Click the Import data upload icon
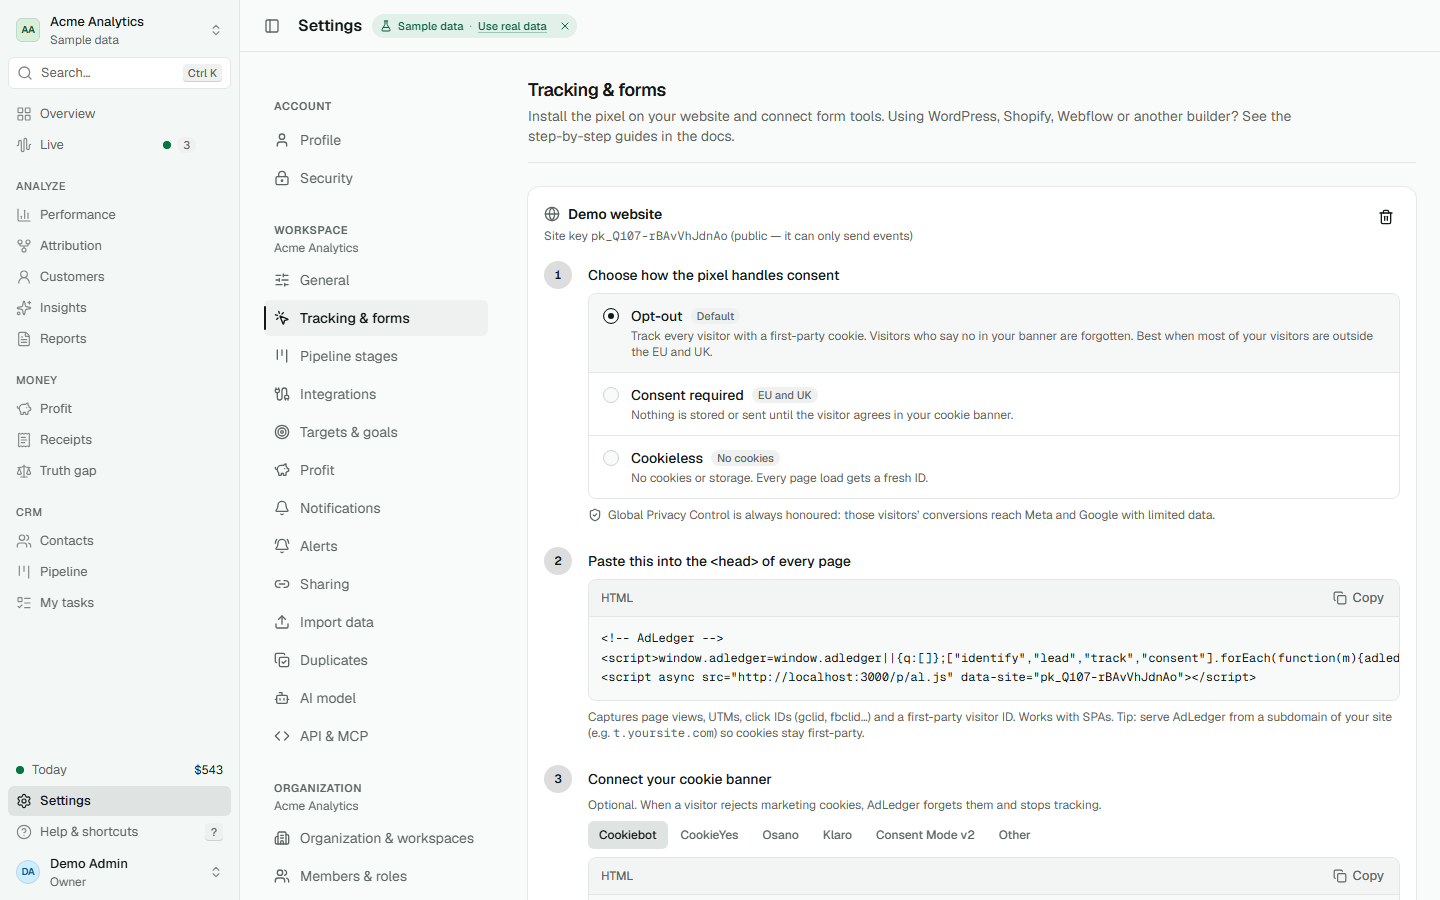The image size is (1440, 900). 282,622
